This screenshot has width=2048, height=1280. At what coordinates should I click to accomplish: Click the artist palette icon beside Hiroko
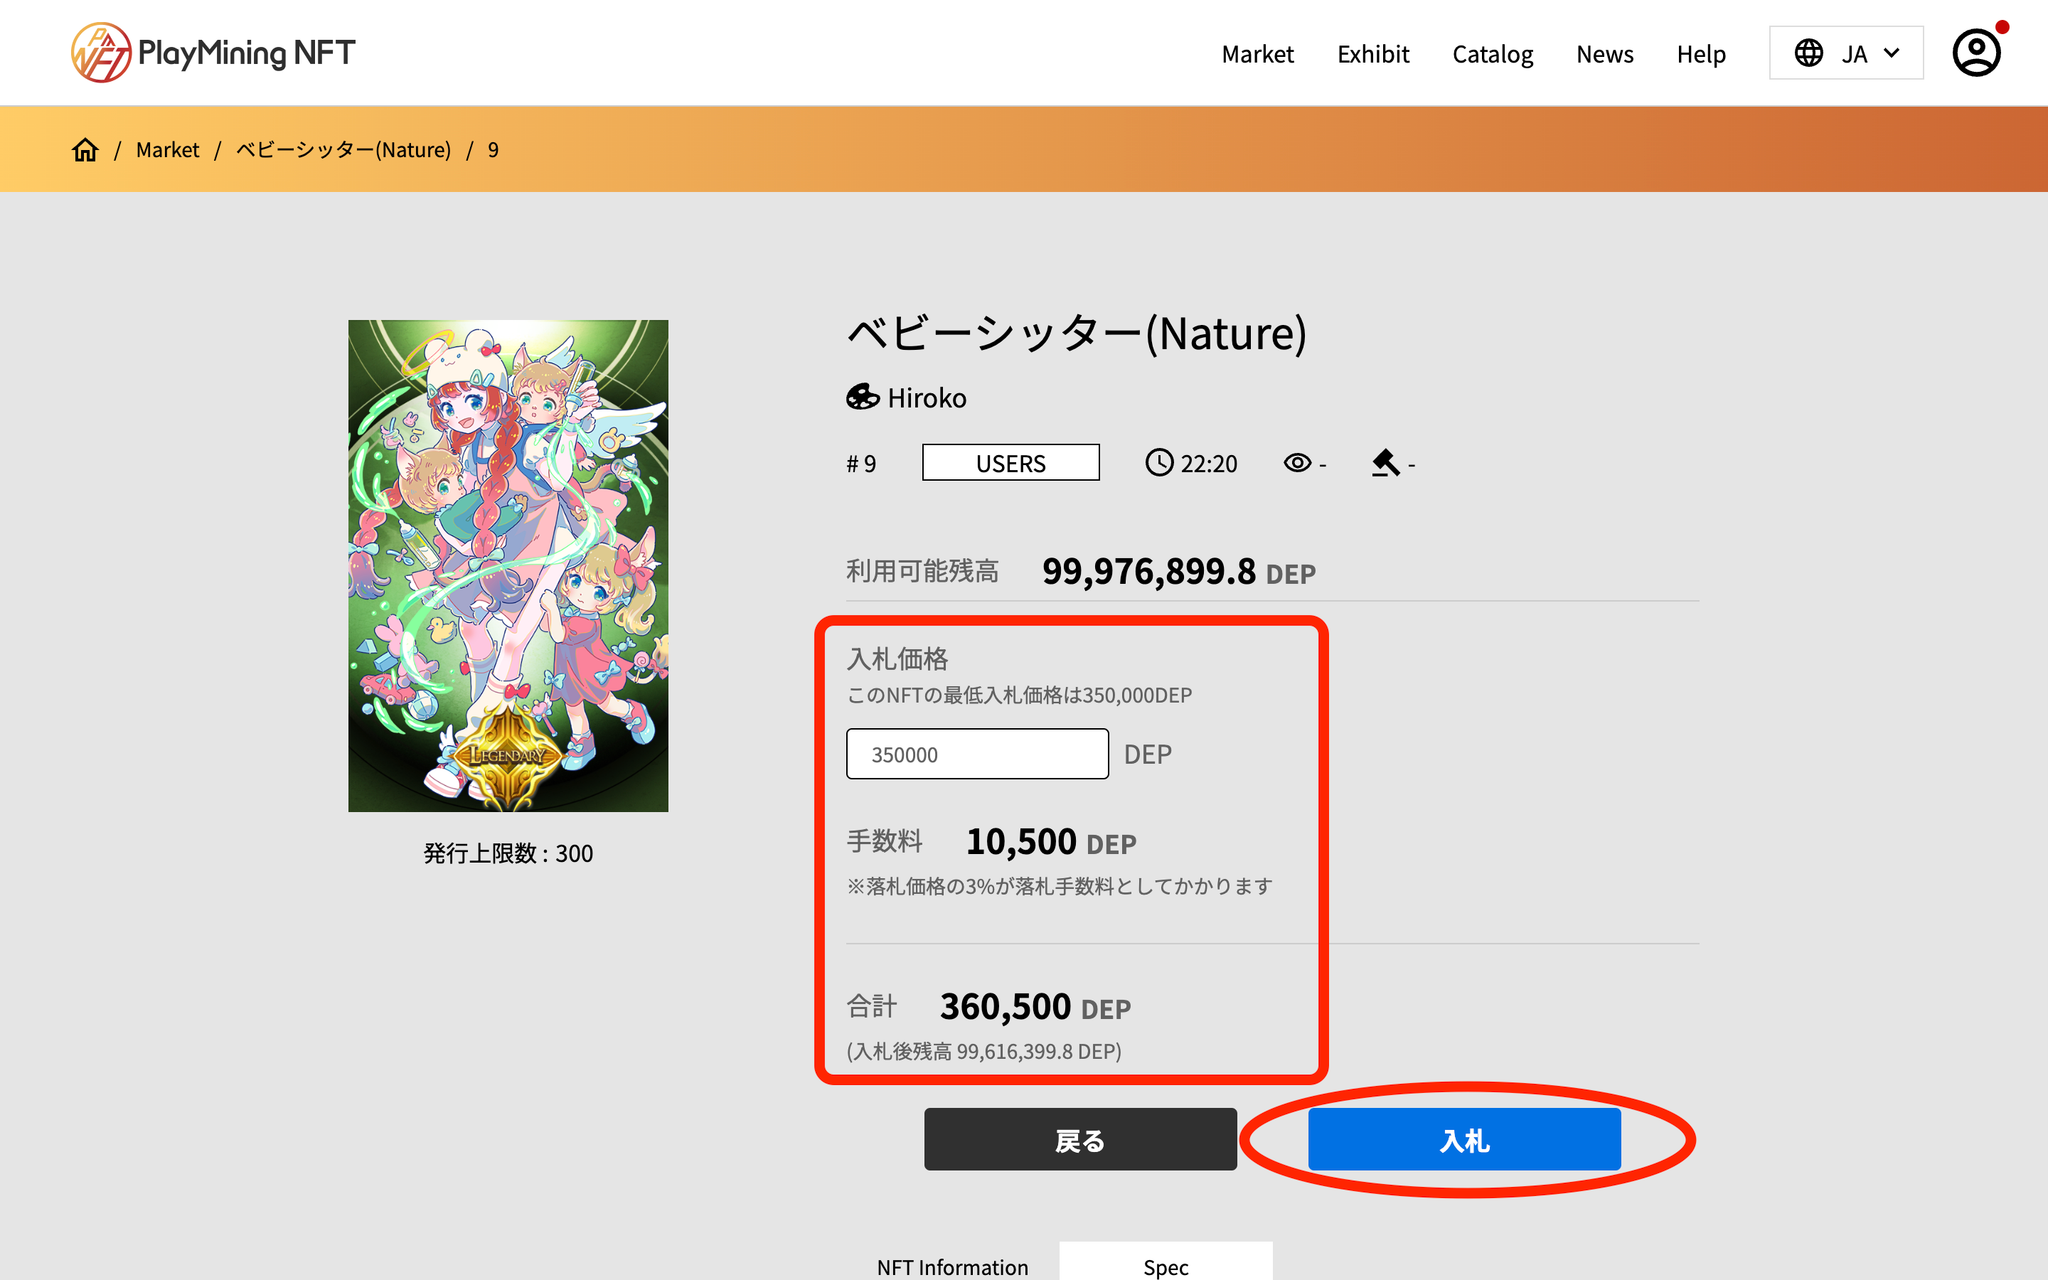pos(862,398)
